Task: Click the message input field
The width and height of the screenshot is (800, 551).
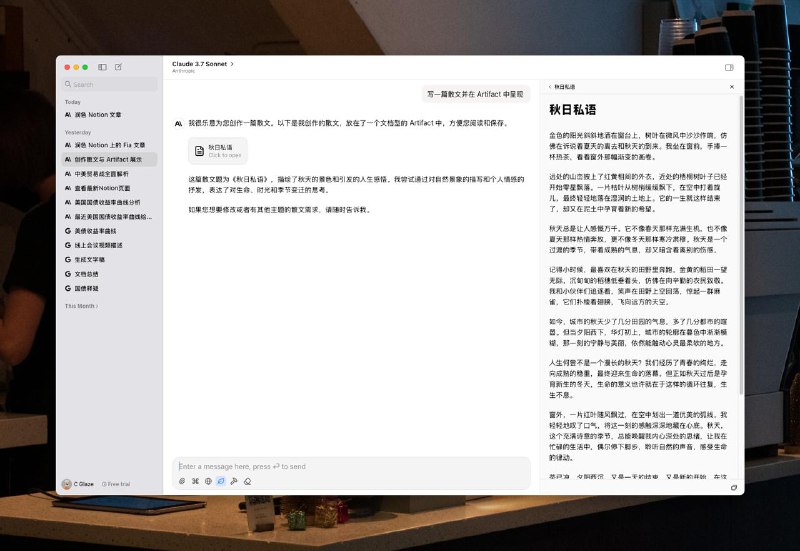Action: click(x=350, y=466)
